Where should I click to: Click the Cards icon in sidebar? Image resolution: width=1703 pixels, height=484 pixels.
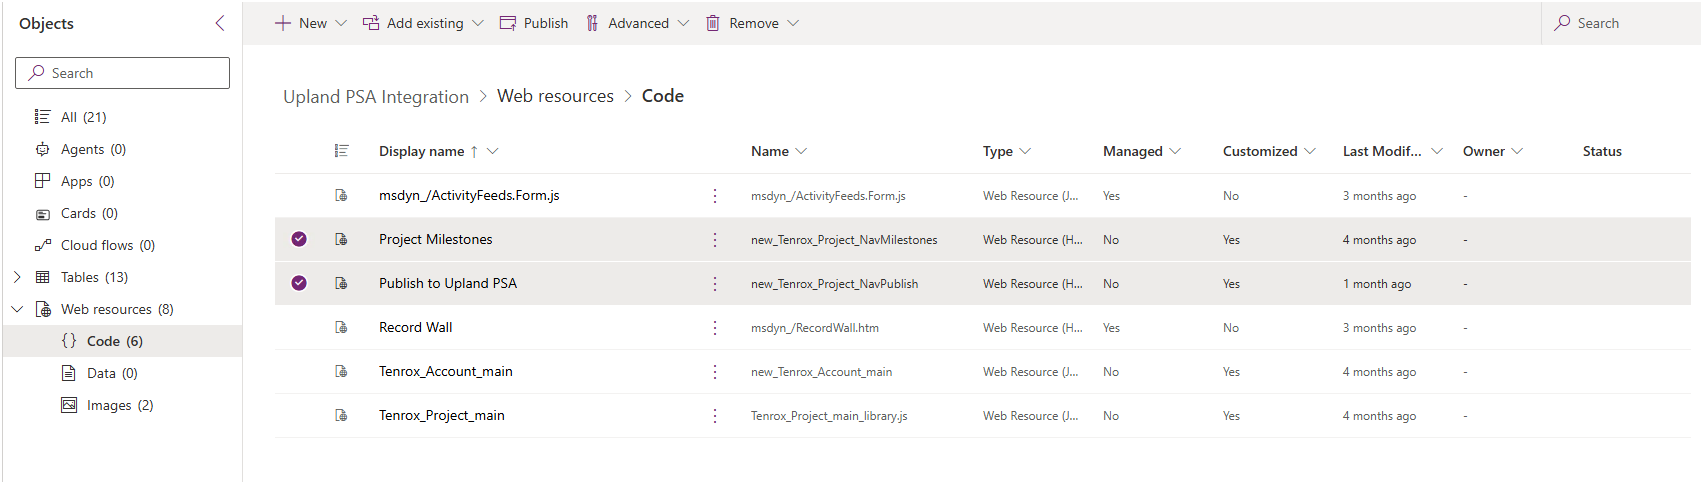pos(42,213)
